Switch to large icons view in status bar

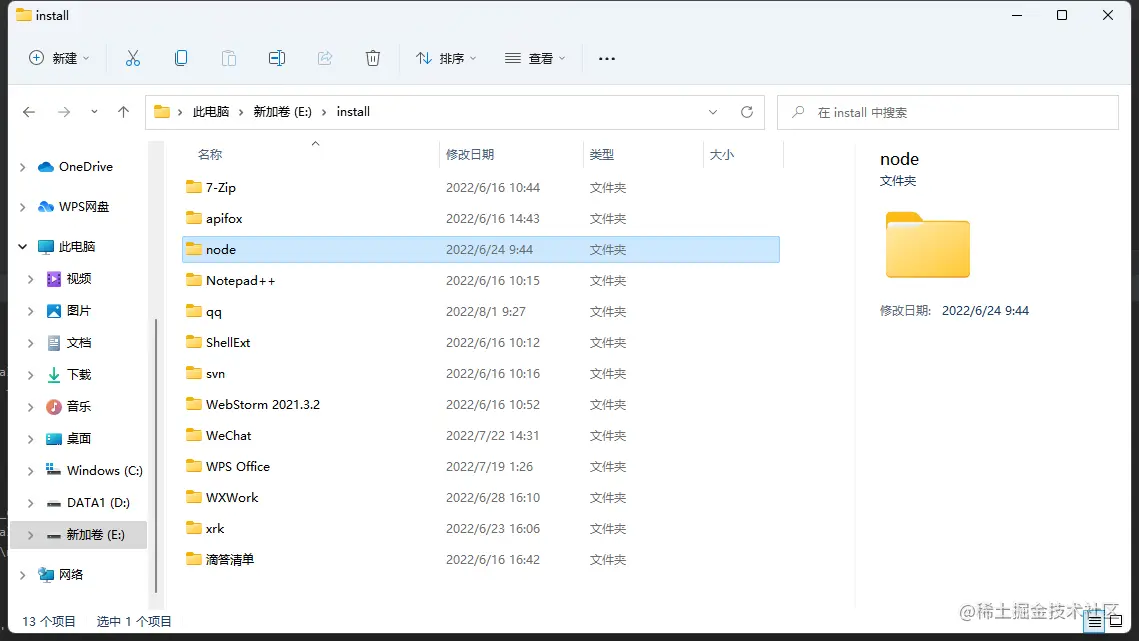pos(1116,621)
